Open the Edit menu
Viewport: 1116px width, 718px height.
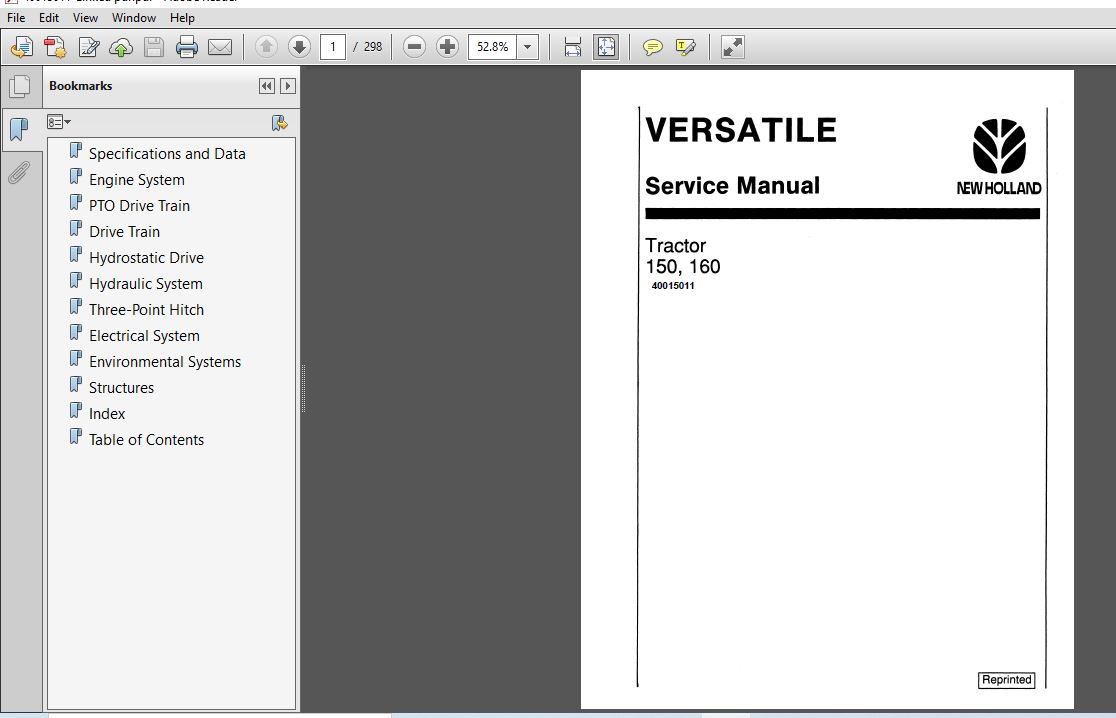pyautogui.click(x=49, y=18)
